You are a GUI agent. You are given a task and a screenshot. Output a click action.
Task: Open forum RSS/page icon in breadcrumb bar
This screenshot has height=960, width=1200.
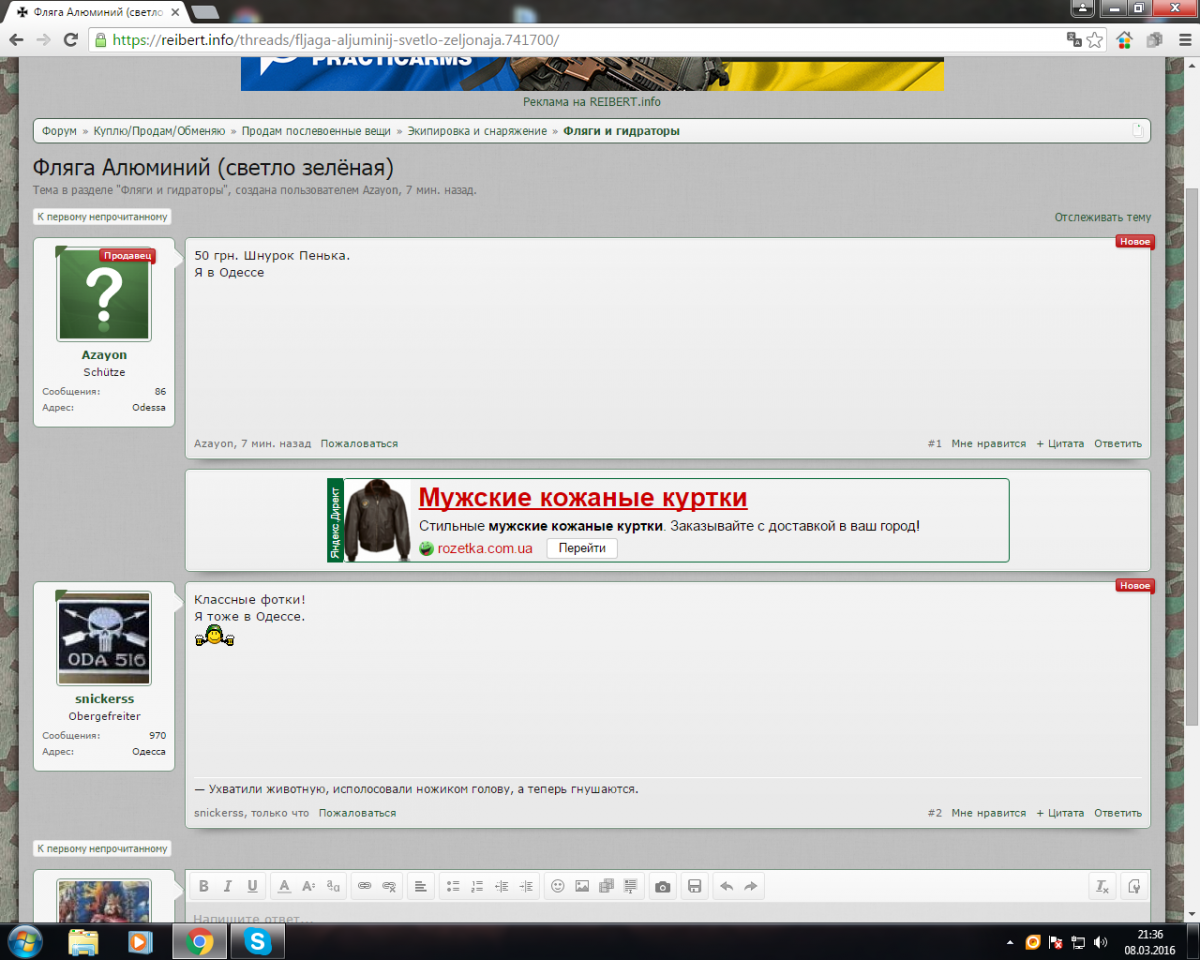1137,131
